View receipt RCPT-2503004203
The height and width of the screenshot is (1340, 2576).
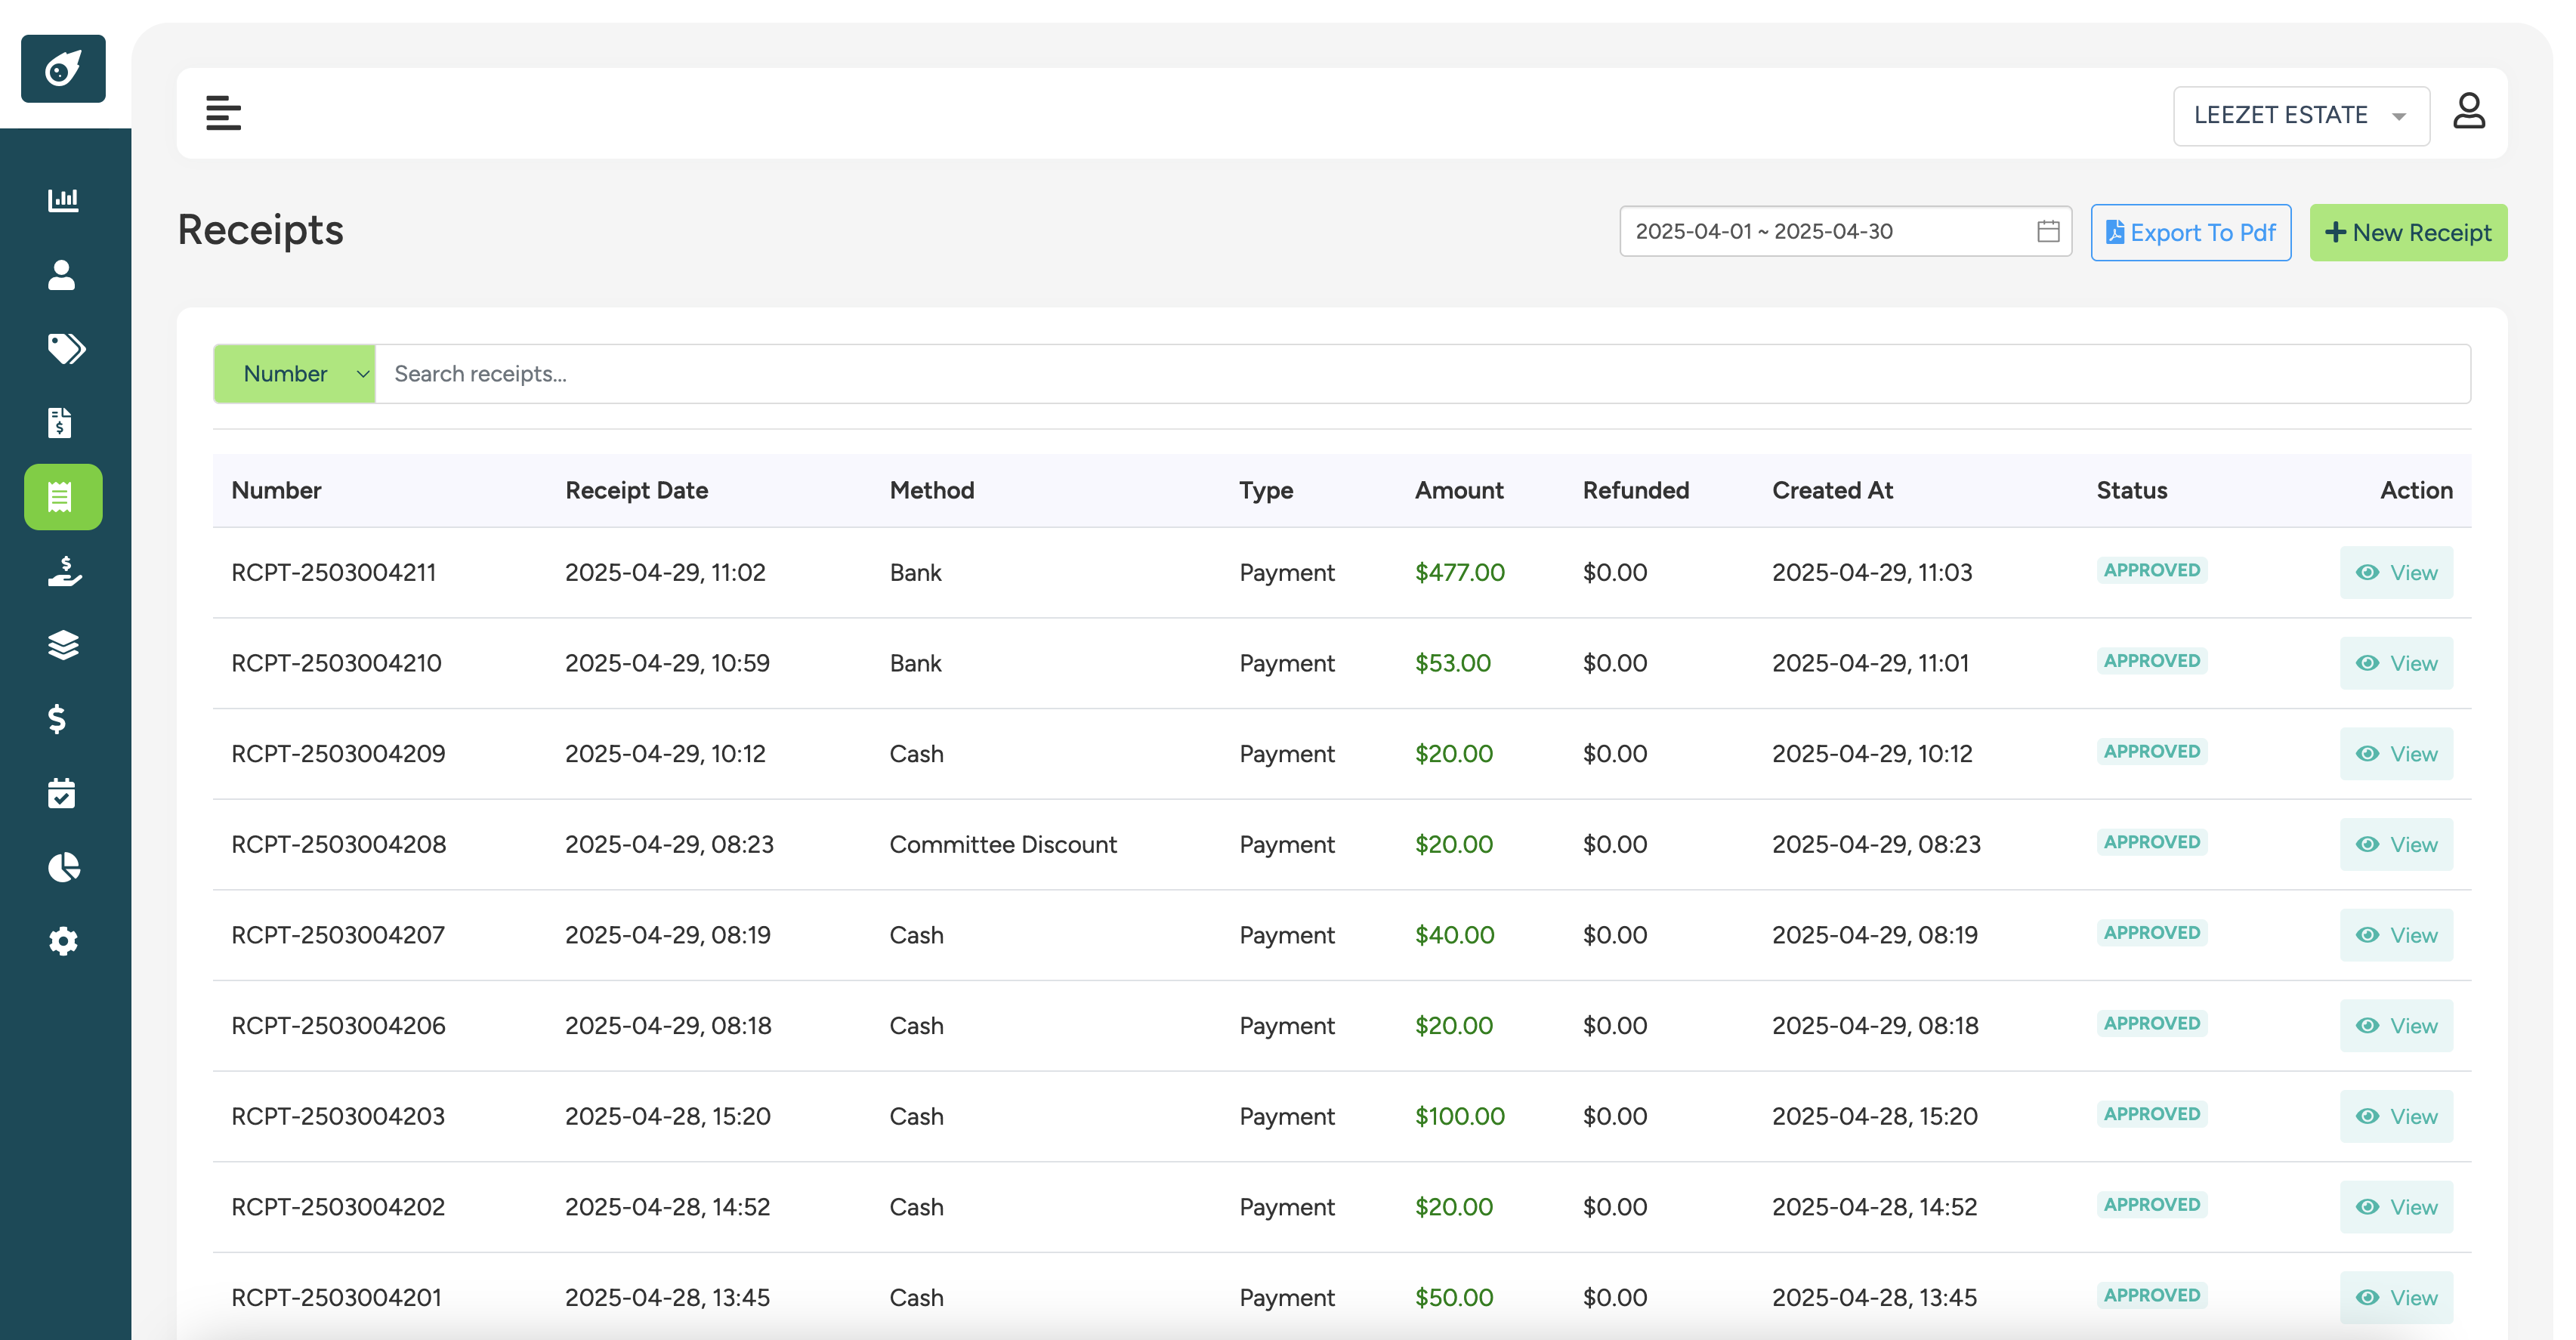(2396, 1117)
